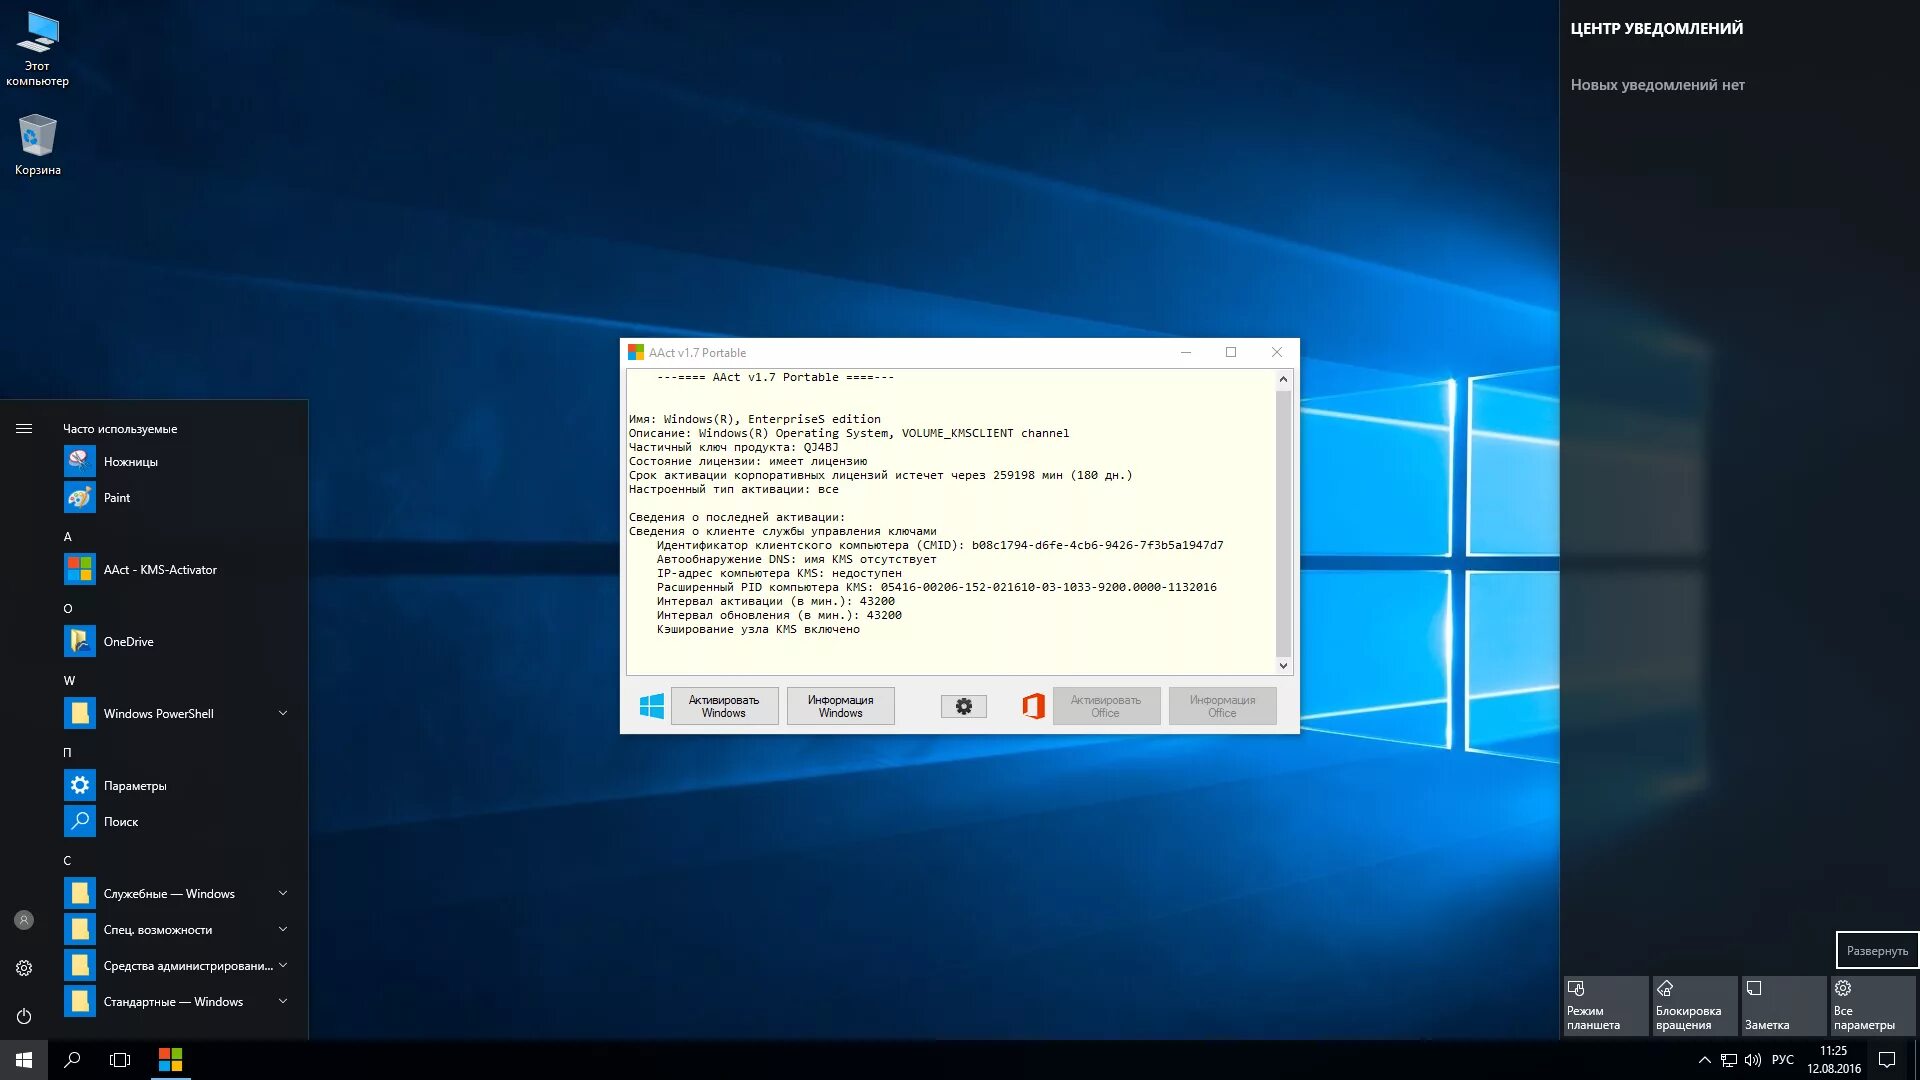Open OneDrive from the Start menu

tap(178, 642)
